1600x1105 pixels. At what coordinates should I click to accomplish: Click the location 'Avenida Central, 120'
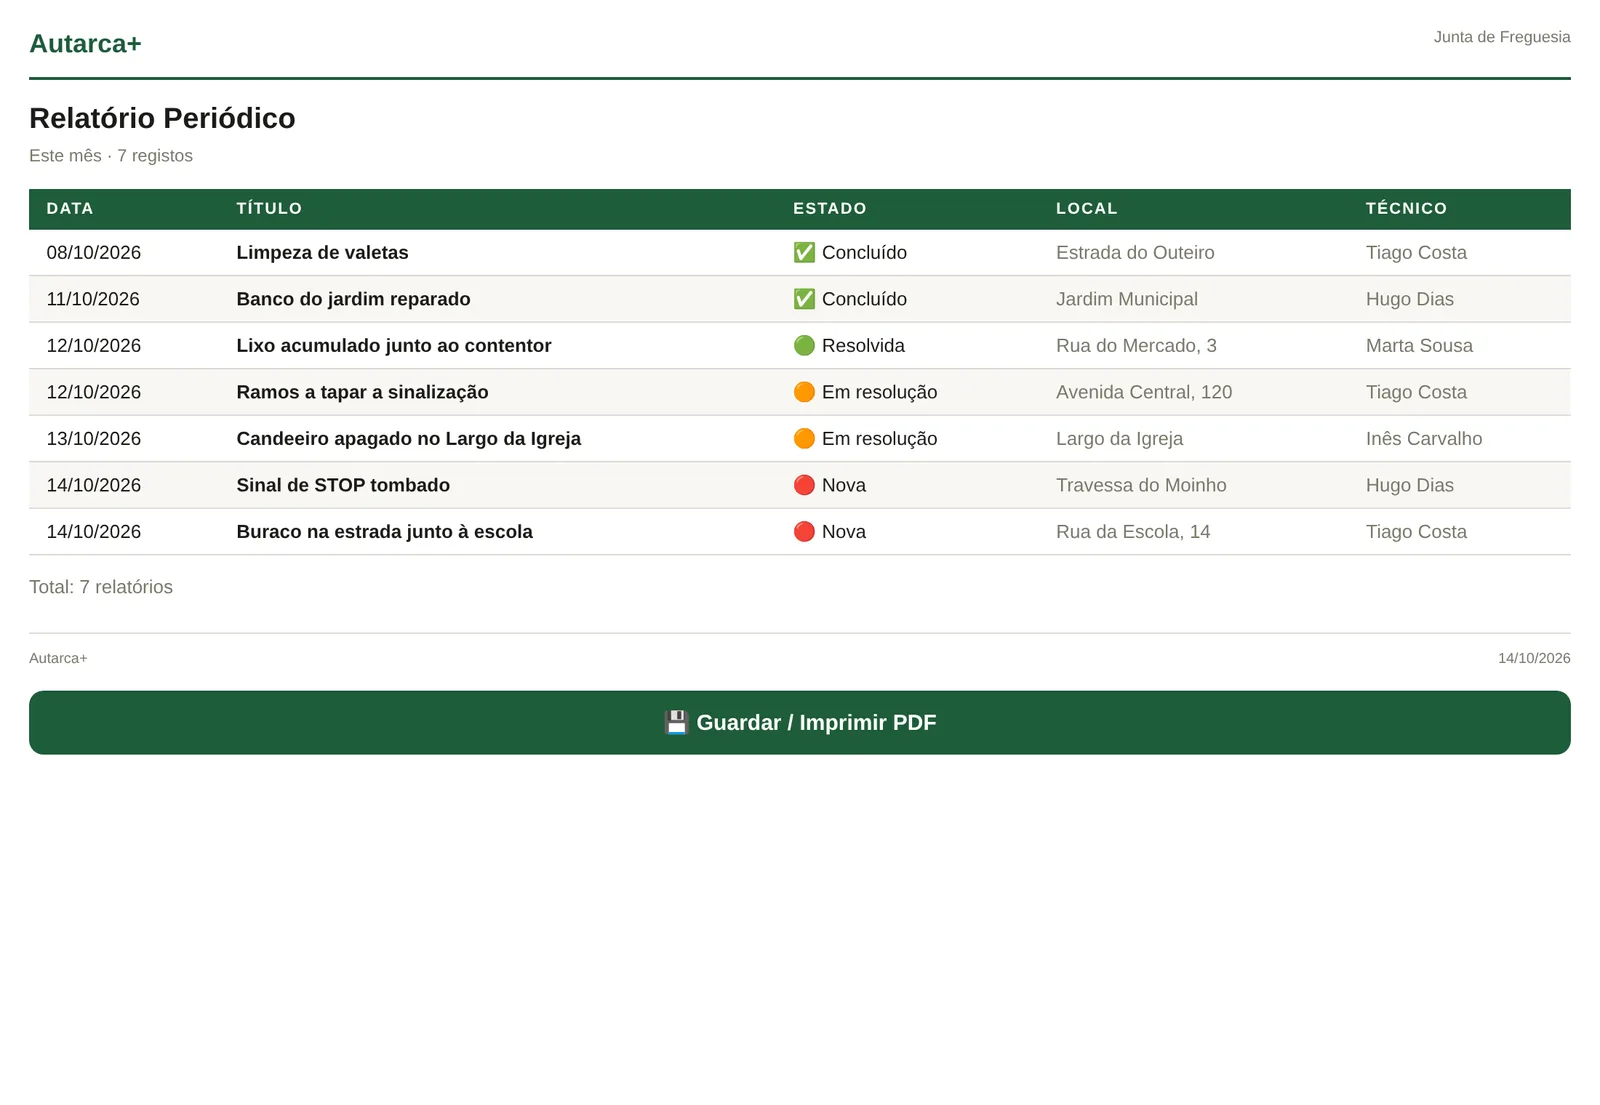point(1144,392)
